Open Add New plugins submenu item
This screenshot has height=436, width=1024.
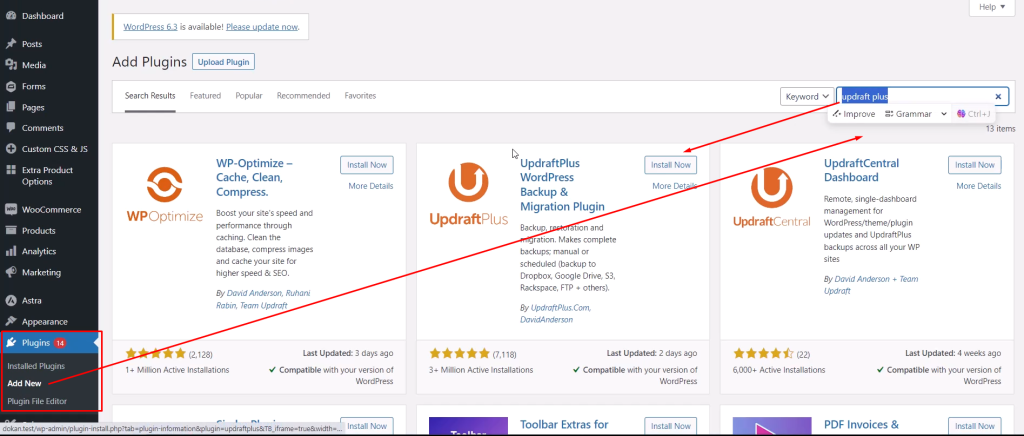[24, 383]
